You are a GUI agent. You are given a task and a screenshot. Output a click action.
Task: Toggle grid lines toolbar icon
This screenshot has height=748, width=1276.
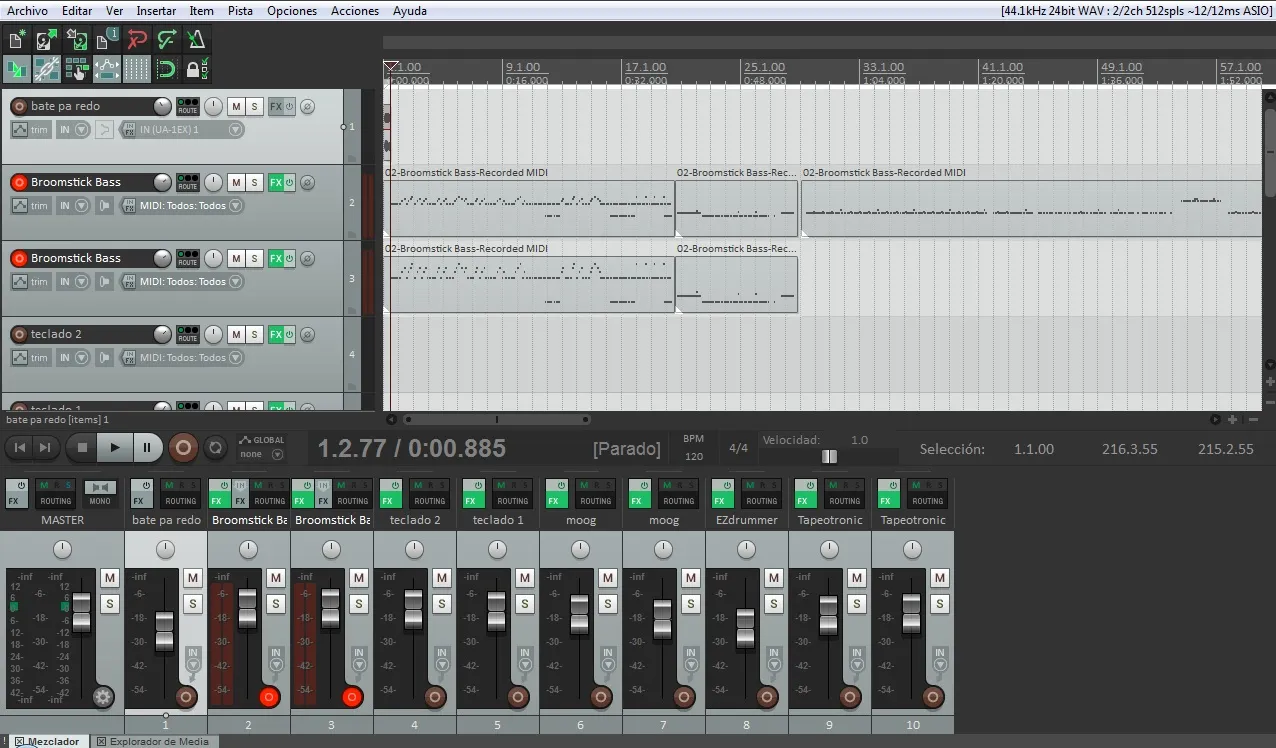(x=136, y=69)
